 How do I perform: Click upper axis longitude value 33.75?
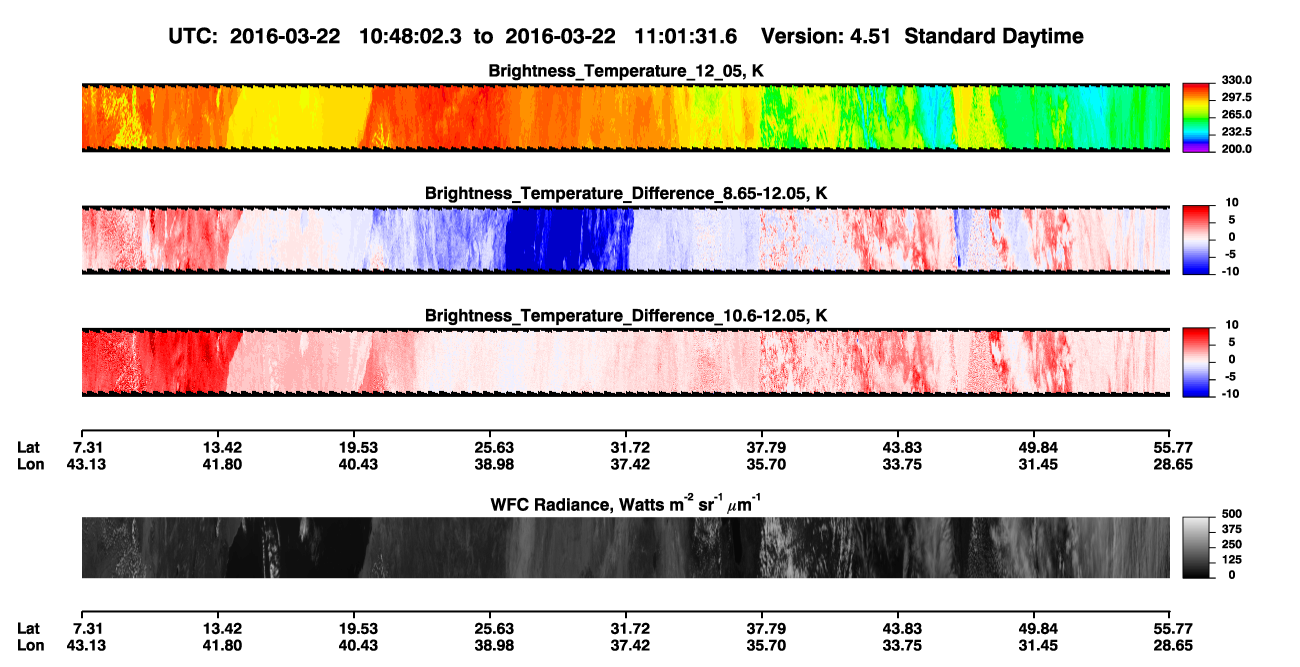point(901,464)
